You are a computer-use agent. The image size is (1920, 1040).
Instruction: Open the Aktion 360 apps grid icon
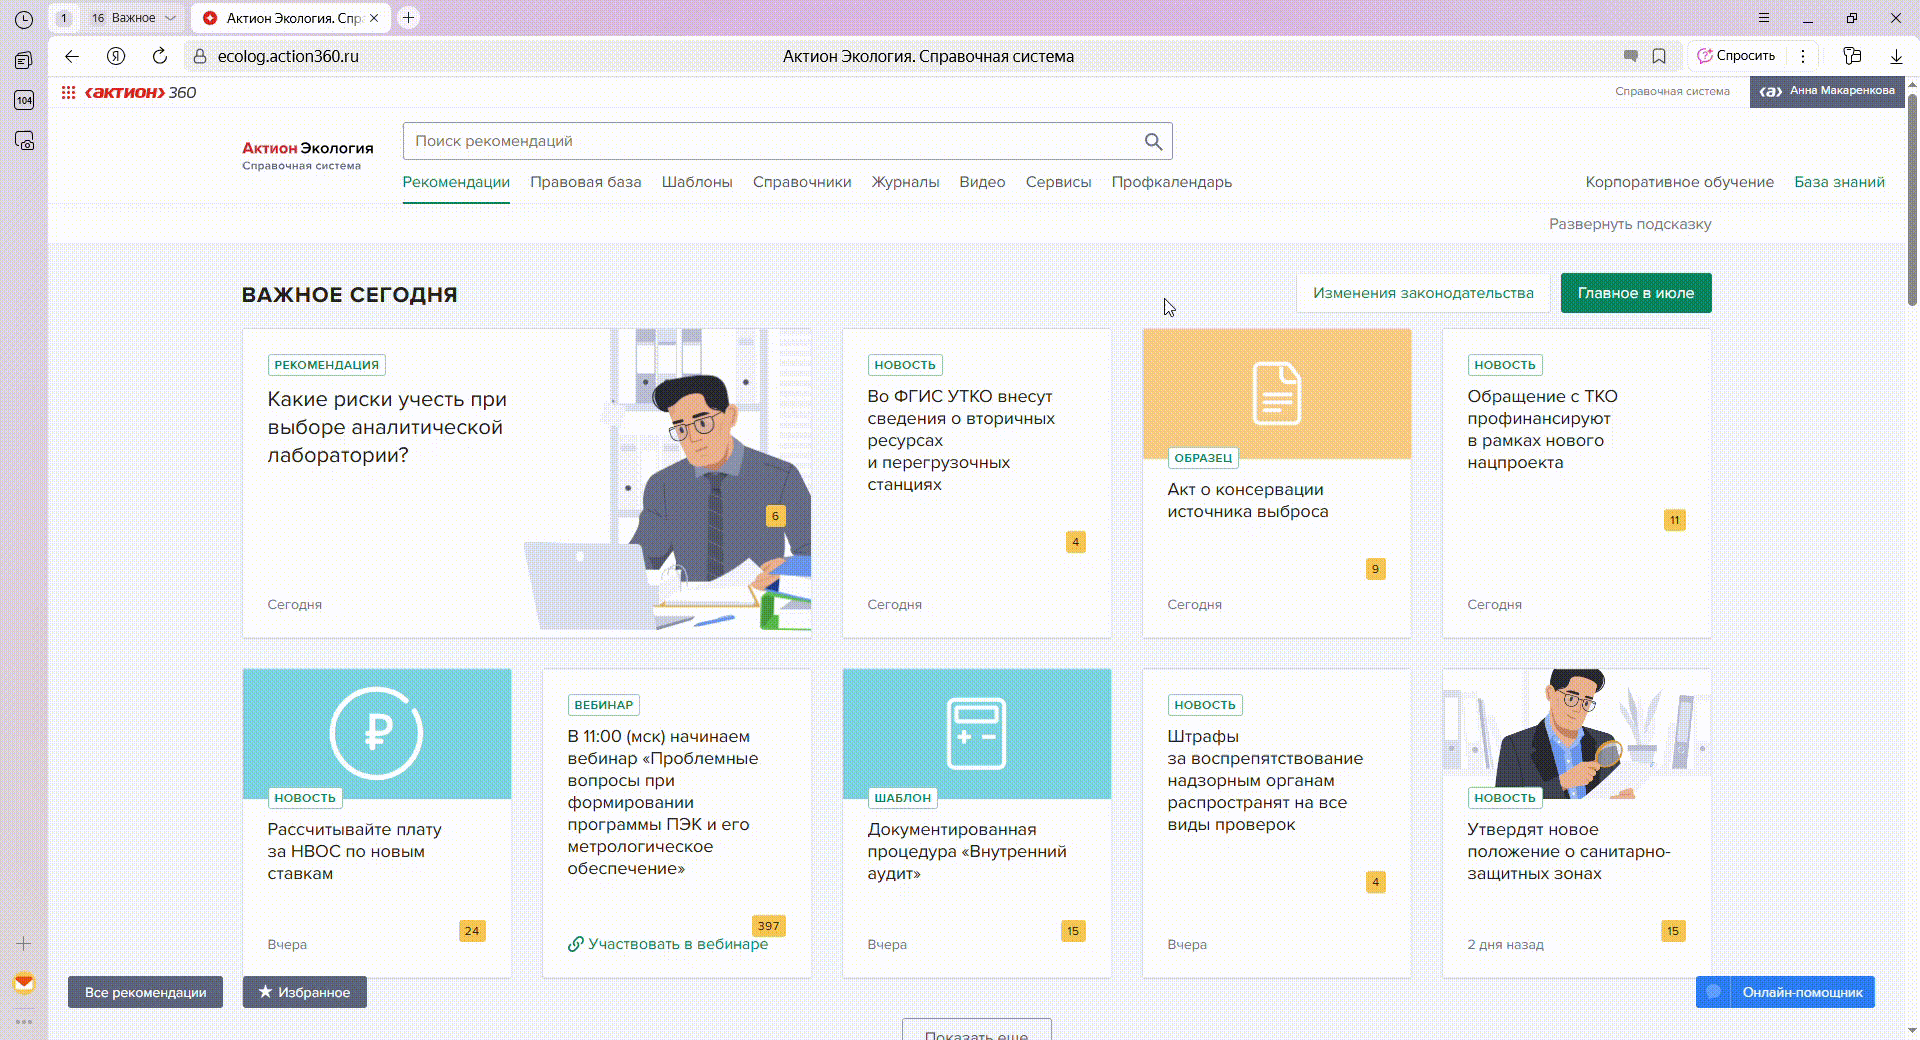68,93
